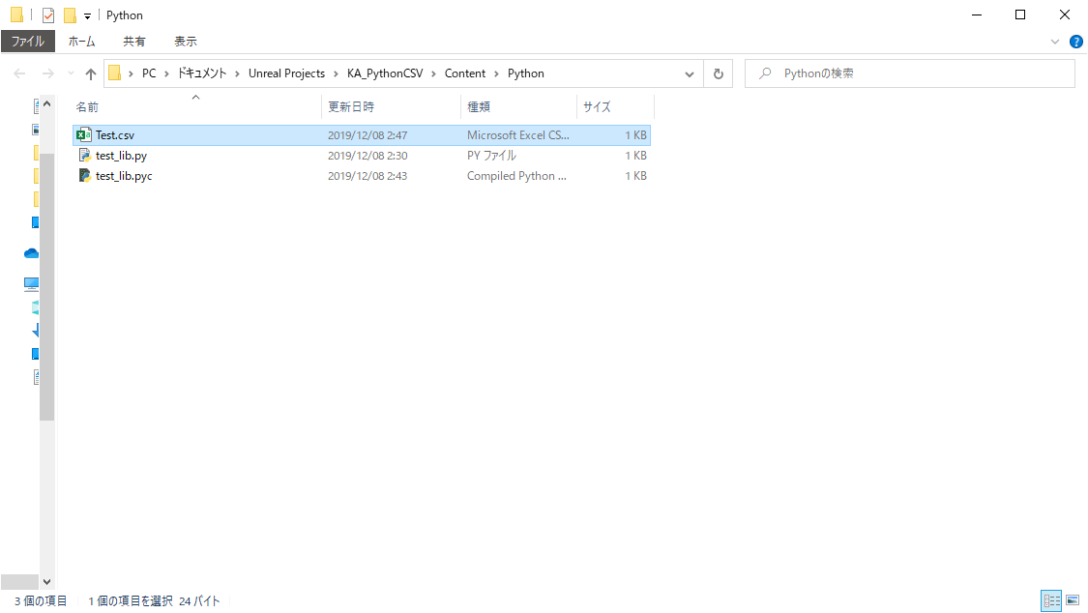The width and height of the screenshot is (1088, 613).
Task: Click the test_lib.py Python file icon
Action: pos(84,155)
